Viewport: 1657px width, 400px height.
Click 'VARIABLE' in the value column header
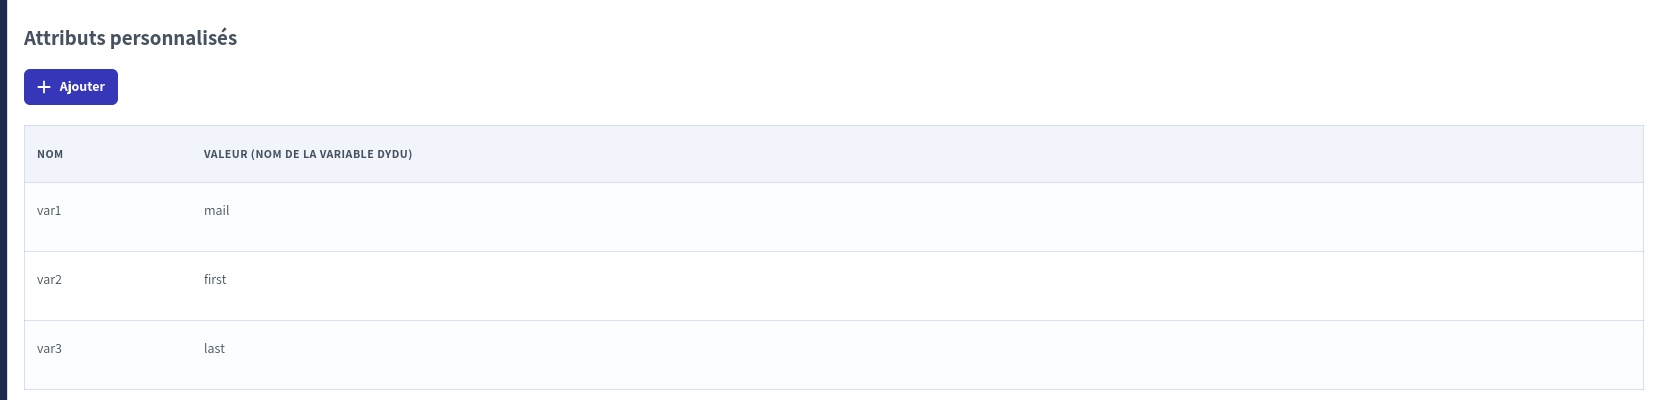[346, 154]
